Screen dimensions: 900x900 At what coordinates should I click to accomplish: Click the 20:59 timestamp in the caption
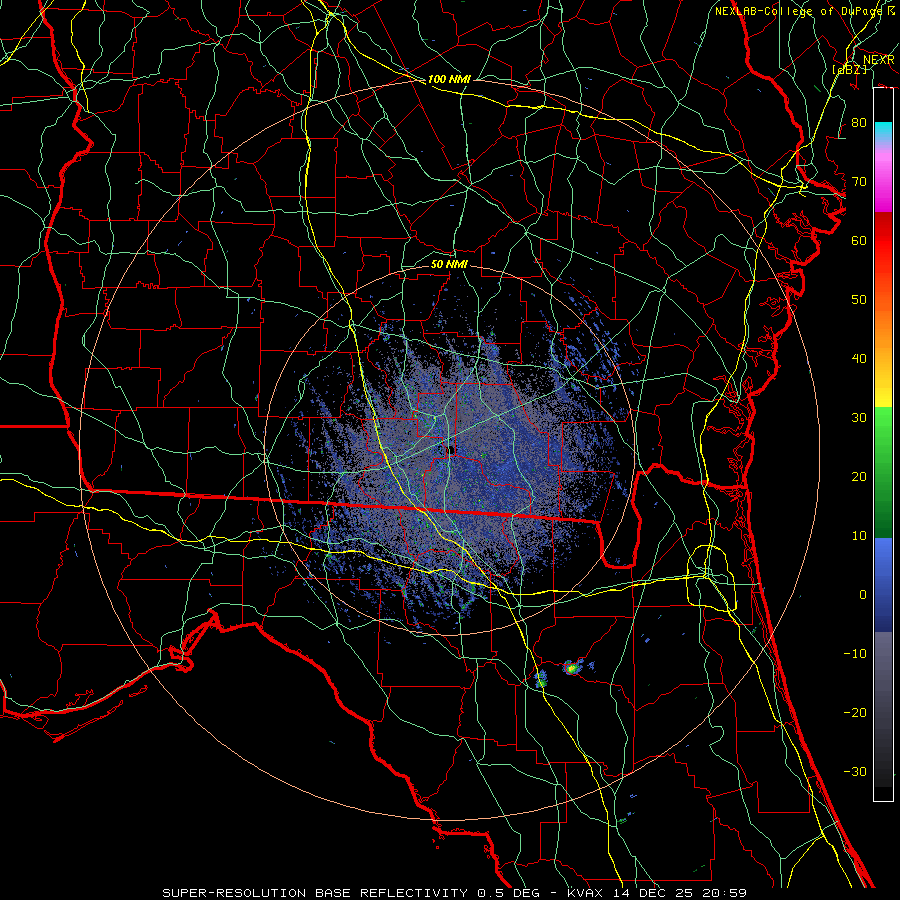click(726, 893)
